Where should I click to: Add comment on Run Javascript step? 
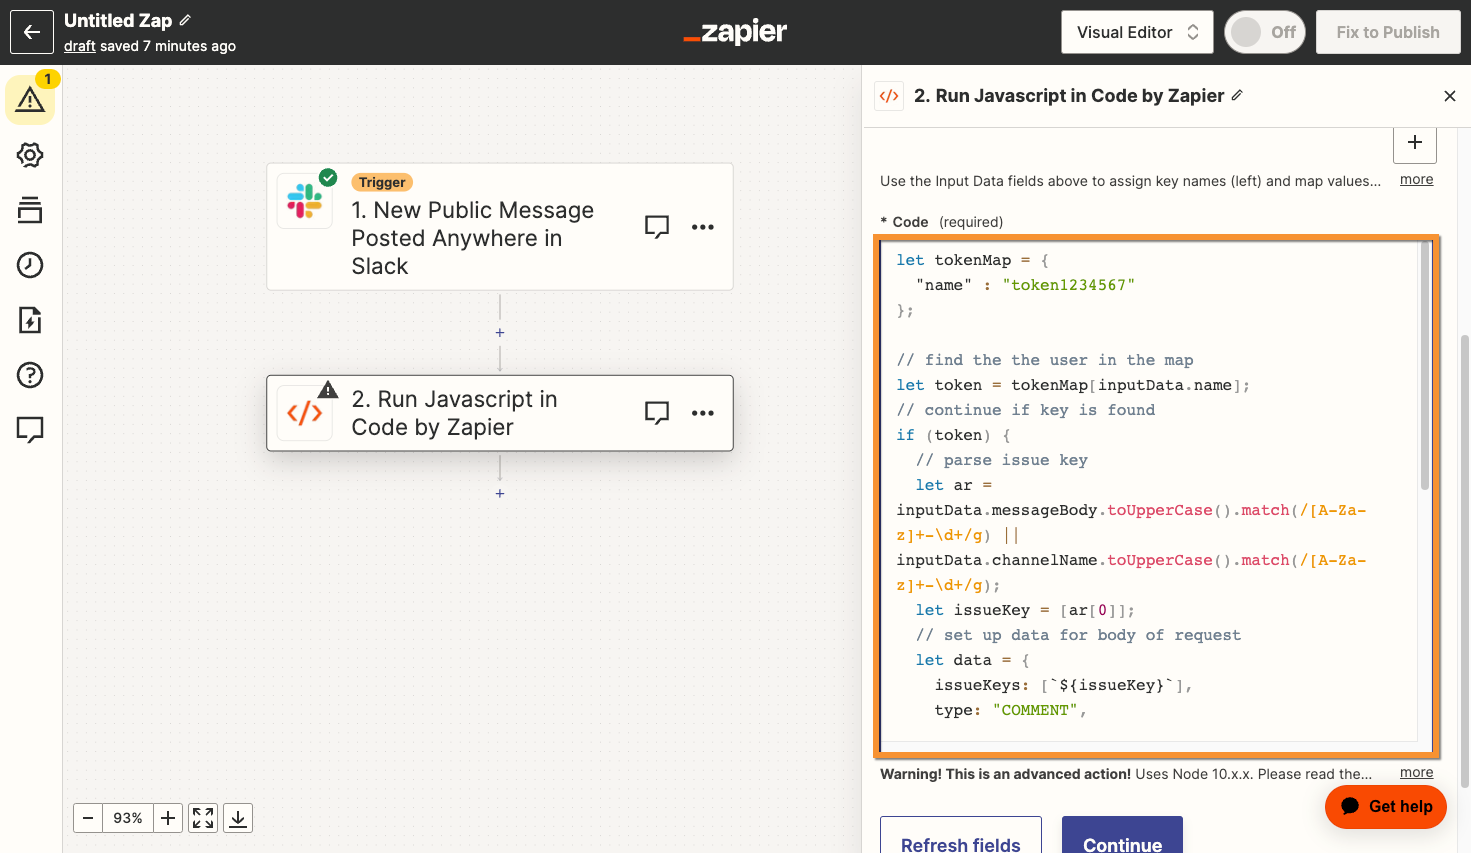point(657,413)
